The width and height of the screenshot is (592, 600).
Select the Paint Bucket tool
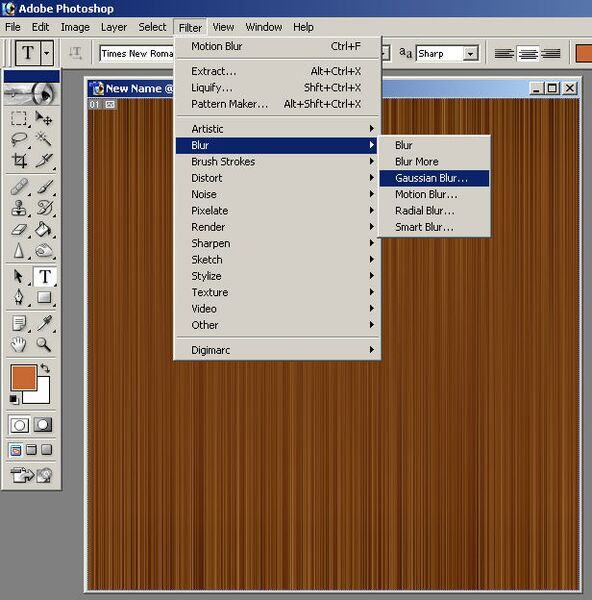click(43, 230)
